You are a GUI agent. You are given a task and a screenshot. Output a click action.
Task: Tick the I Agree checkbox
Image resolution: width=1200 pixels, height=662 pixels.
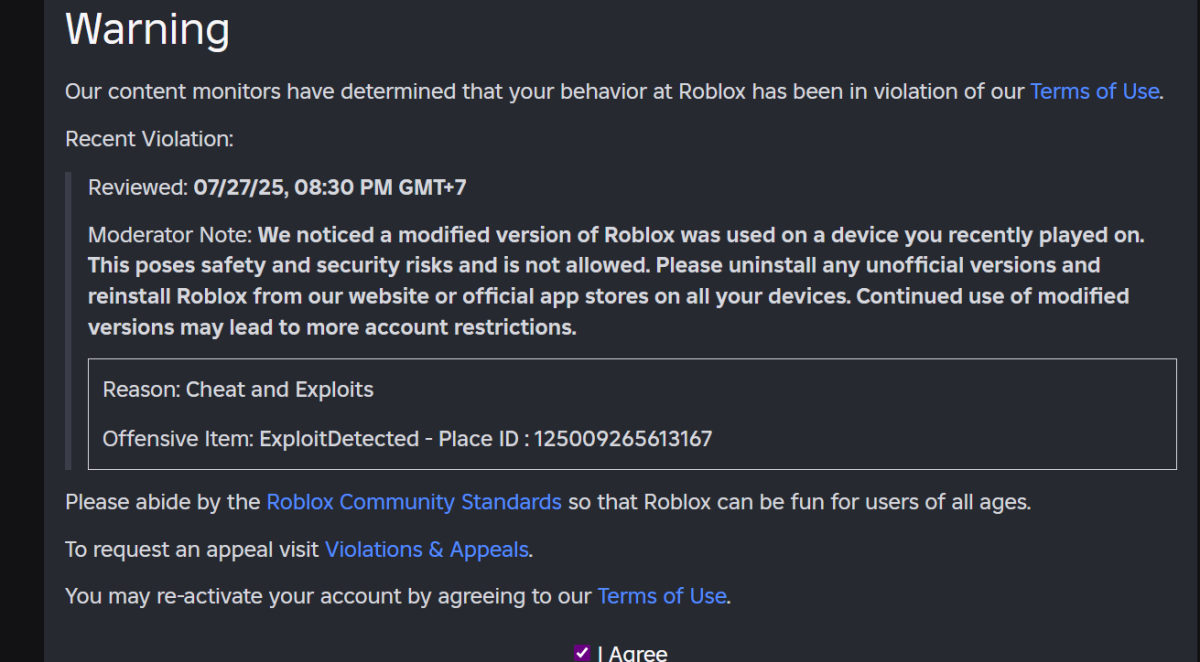pos(582,653)
